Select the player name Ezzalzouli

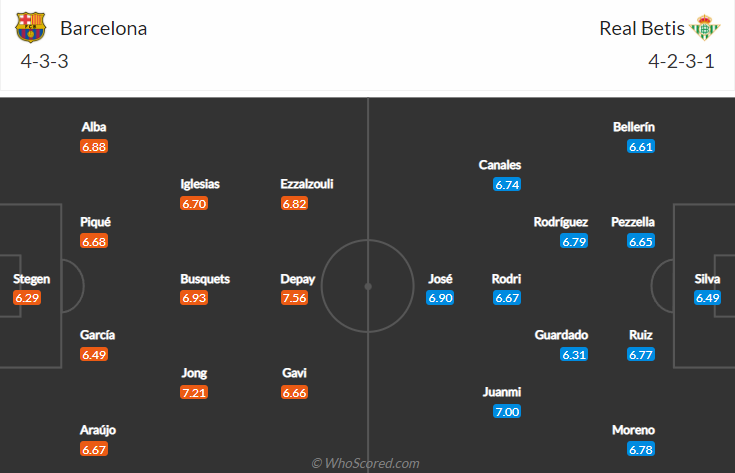[307, 184]
